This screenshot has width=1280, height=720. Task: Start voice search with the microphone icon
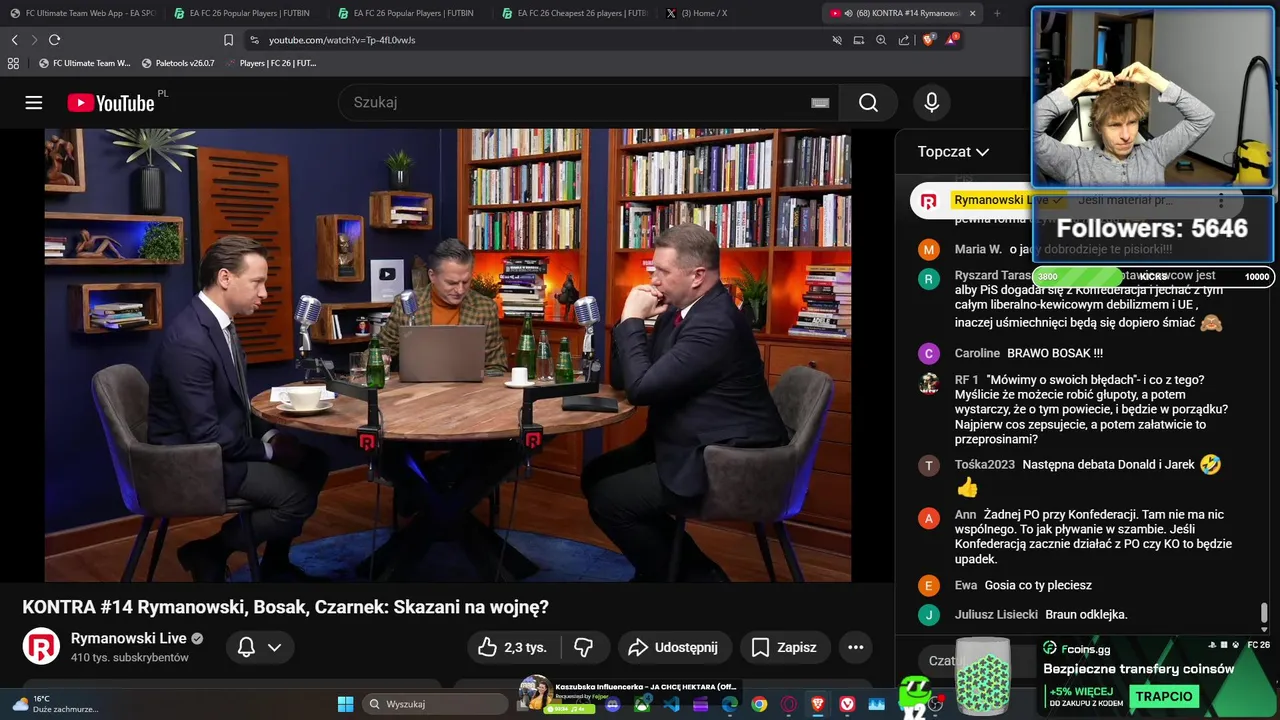[x=932, y=103]
